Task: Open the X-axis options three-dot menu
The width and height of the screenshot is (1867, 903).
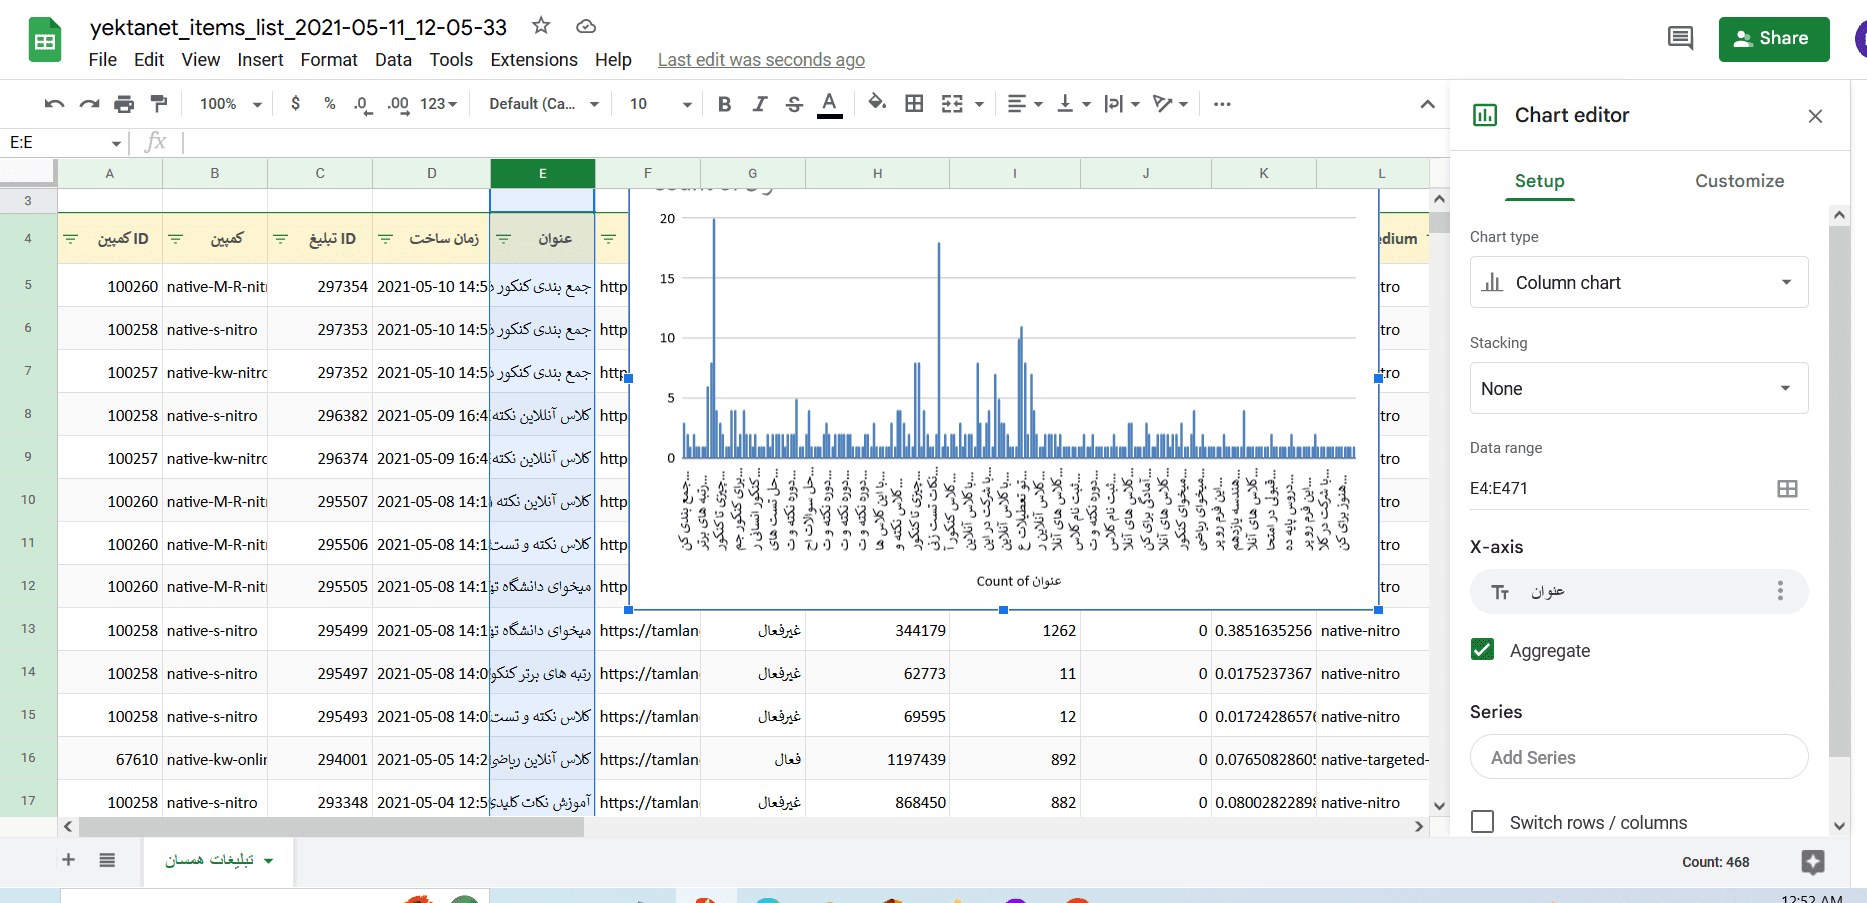Action: [x=1780, y=591]
